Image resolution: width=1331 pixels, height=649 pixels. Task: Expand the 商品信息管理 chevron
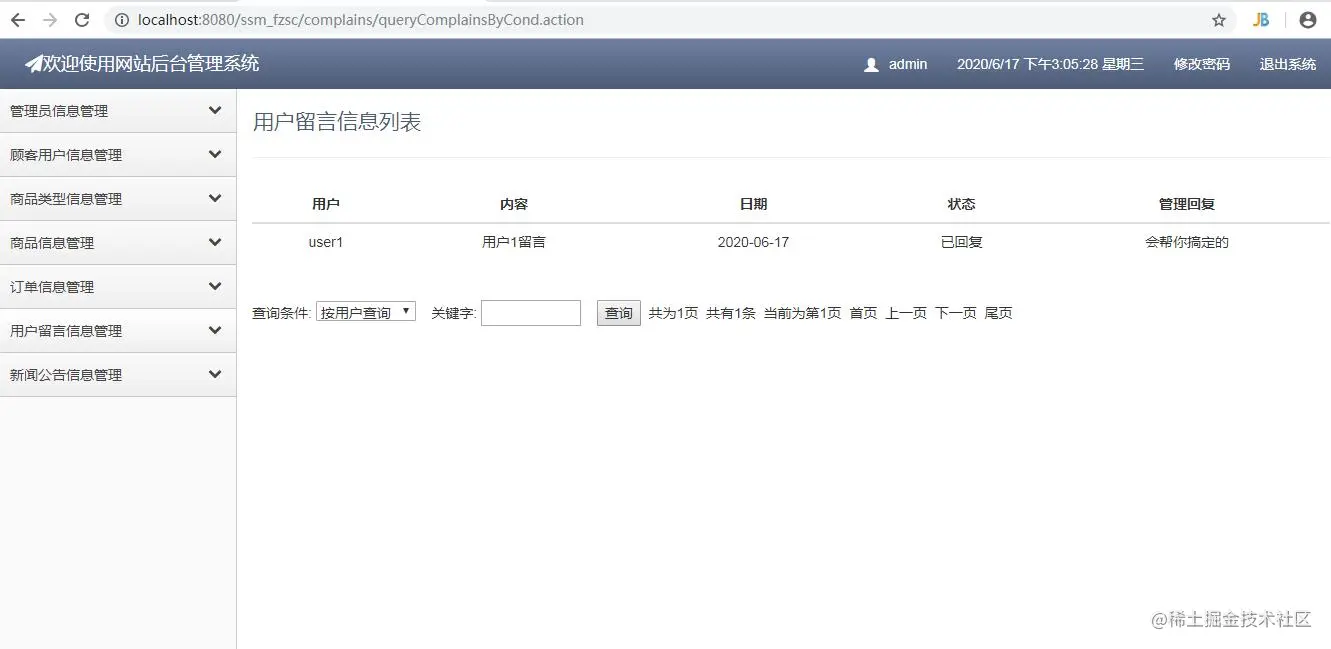(215, 242)
